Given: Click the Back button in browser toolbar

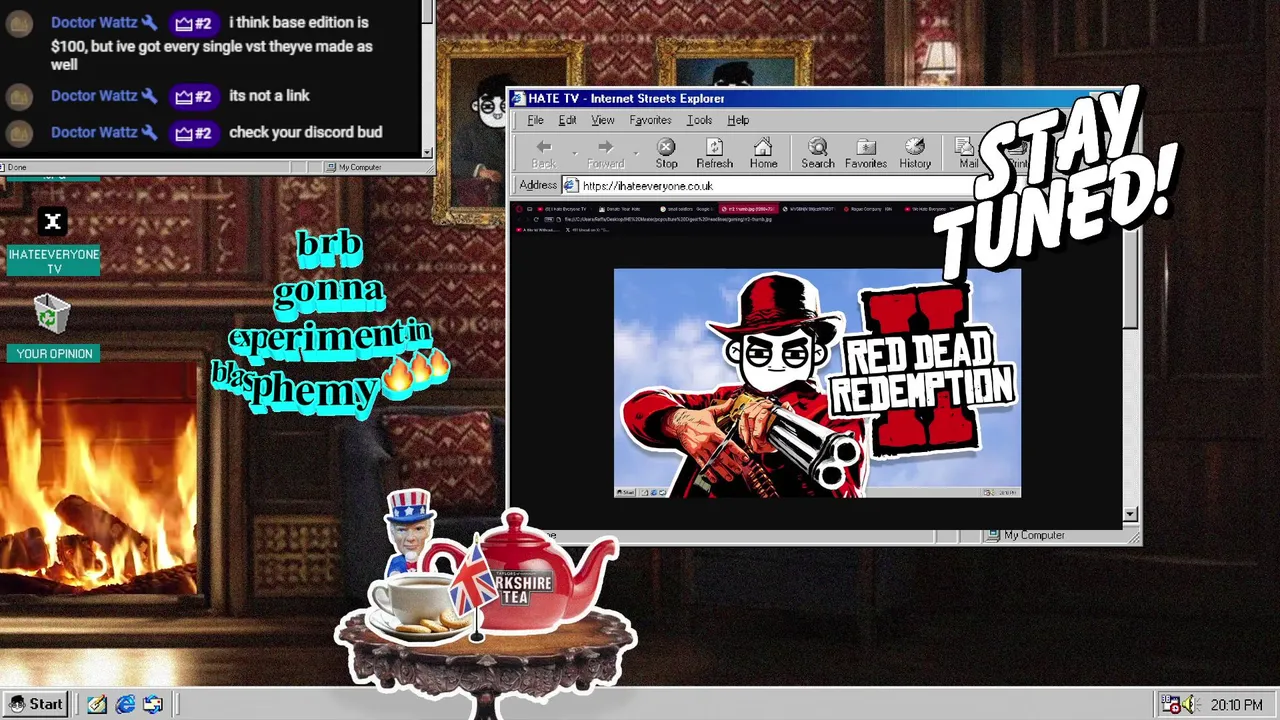Looking at the screenshot, I should click(544, 154).
